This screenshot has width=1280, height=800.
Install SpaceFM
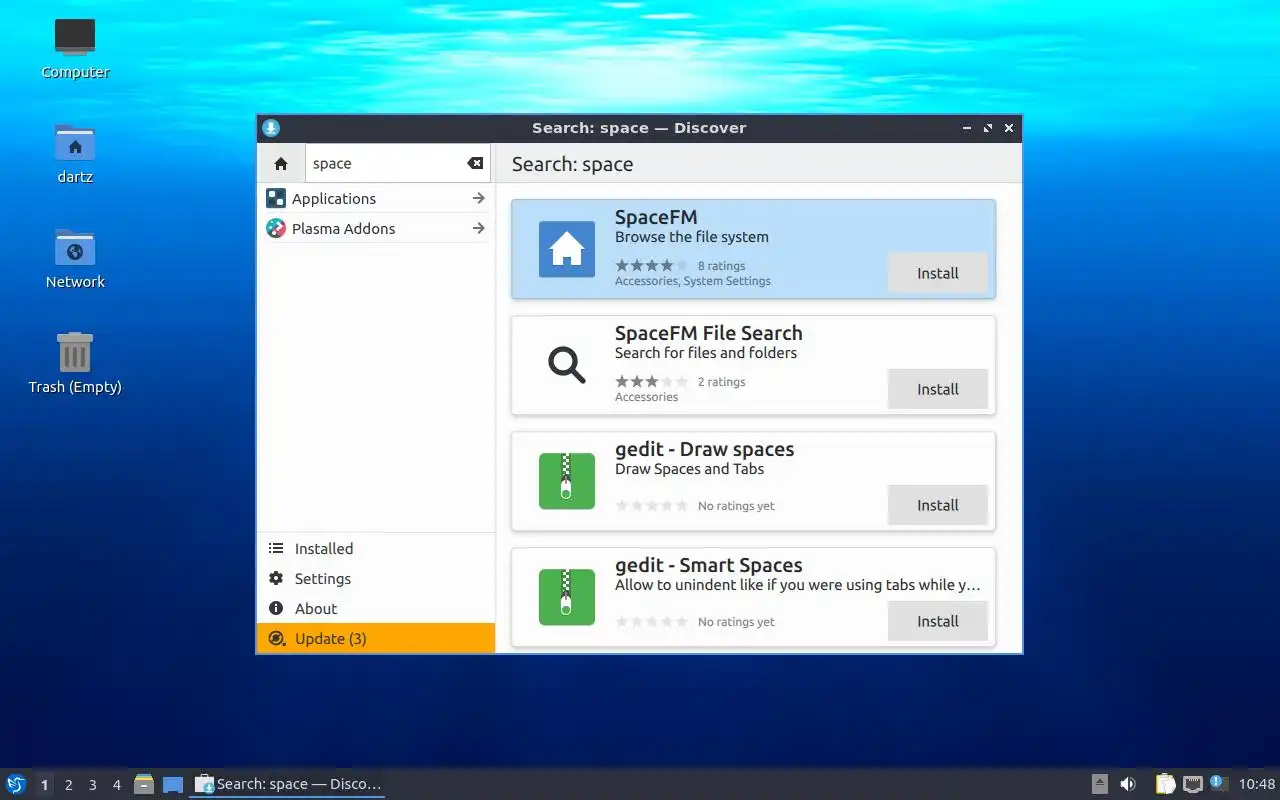[x=938, y=273]
